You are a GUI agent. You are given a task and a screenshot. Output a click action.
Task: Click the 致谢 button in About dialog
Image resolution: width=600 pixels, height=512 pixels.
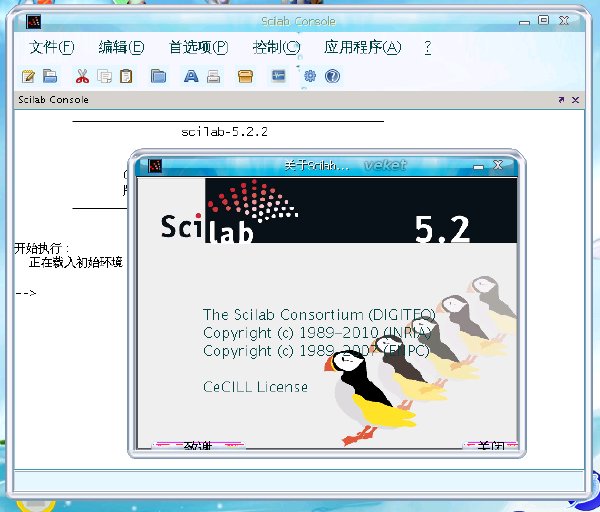[x=198, y=445]
